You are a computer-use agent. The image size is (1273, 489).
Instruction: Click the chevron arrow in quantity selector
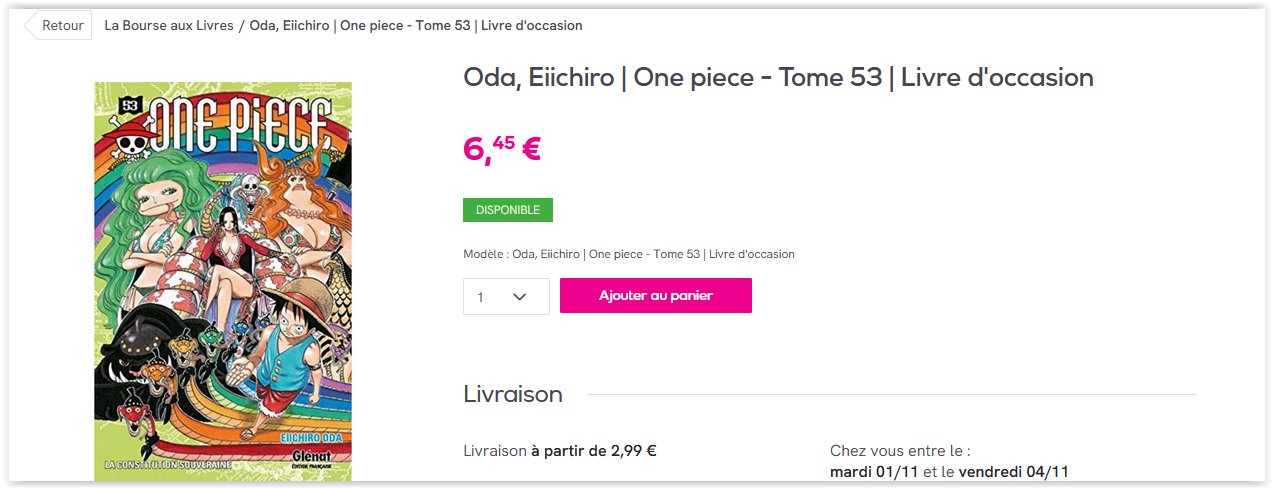(519, 296)
